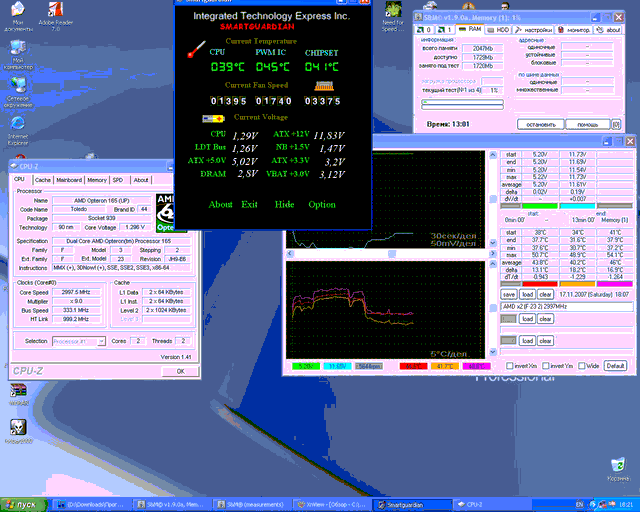
Task: Click the fan speed heatsink icon in SmartGuardian
Action: pyautogui.click(x=324, y=86)
